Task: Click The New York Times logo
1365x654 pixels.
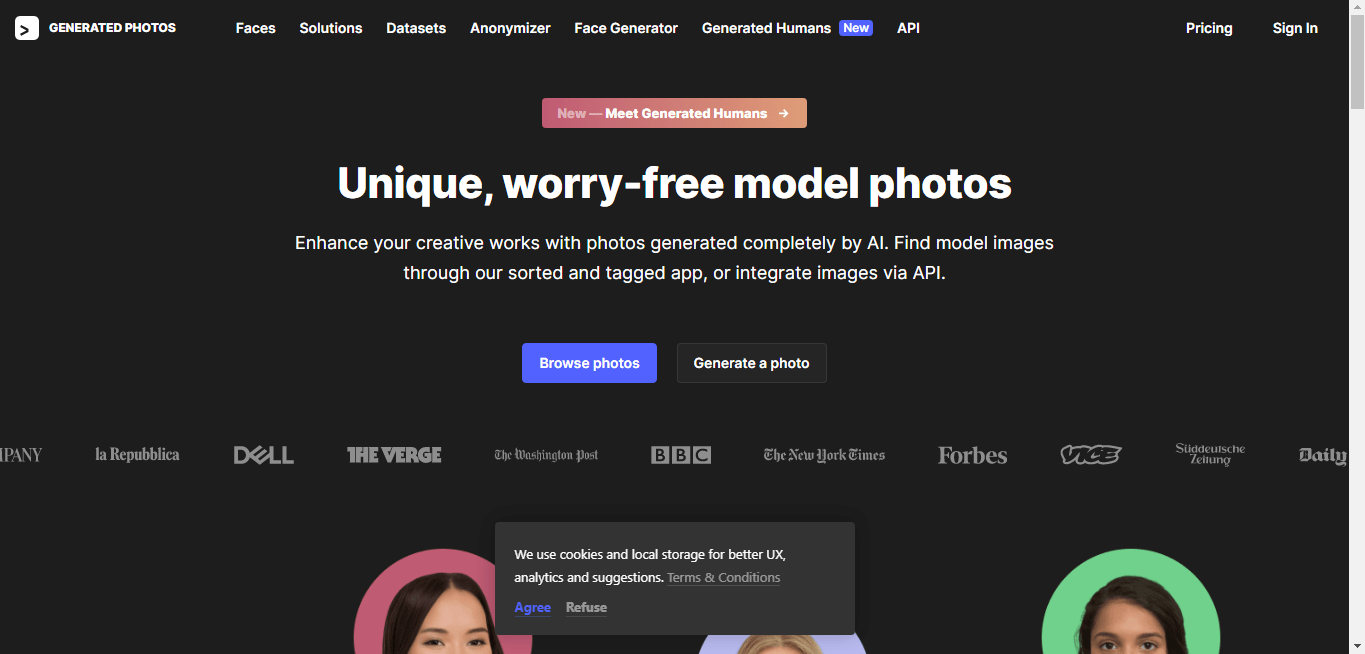Action: coord(824,455)
